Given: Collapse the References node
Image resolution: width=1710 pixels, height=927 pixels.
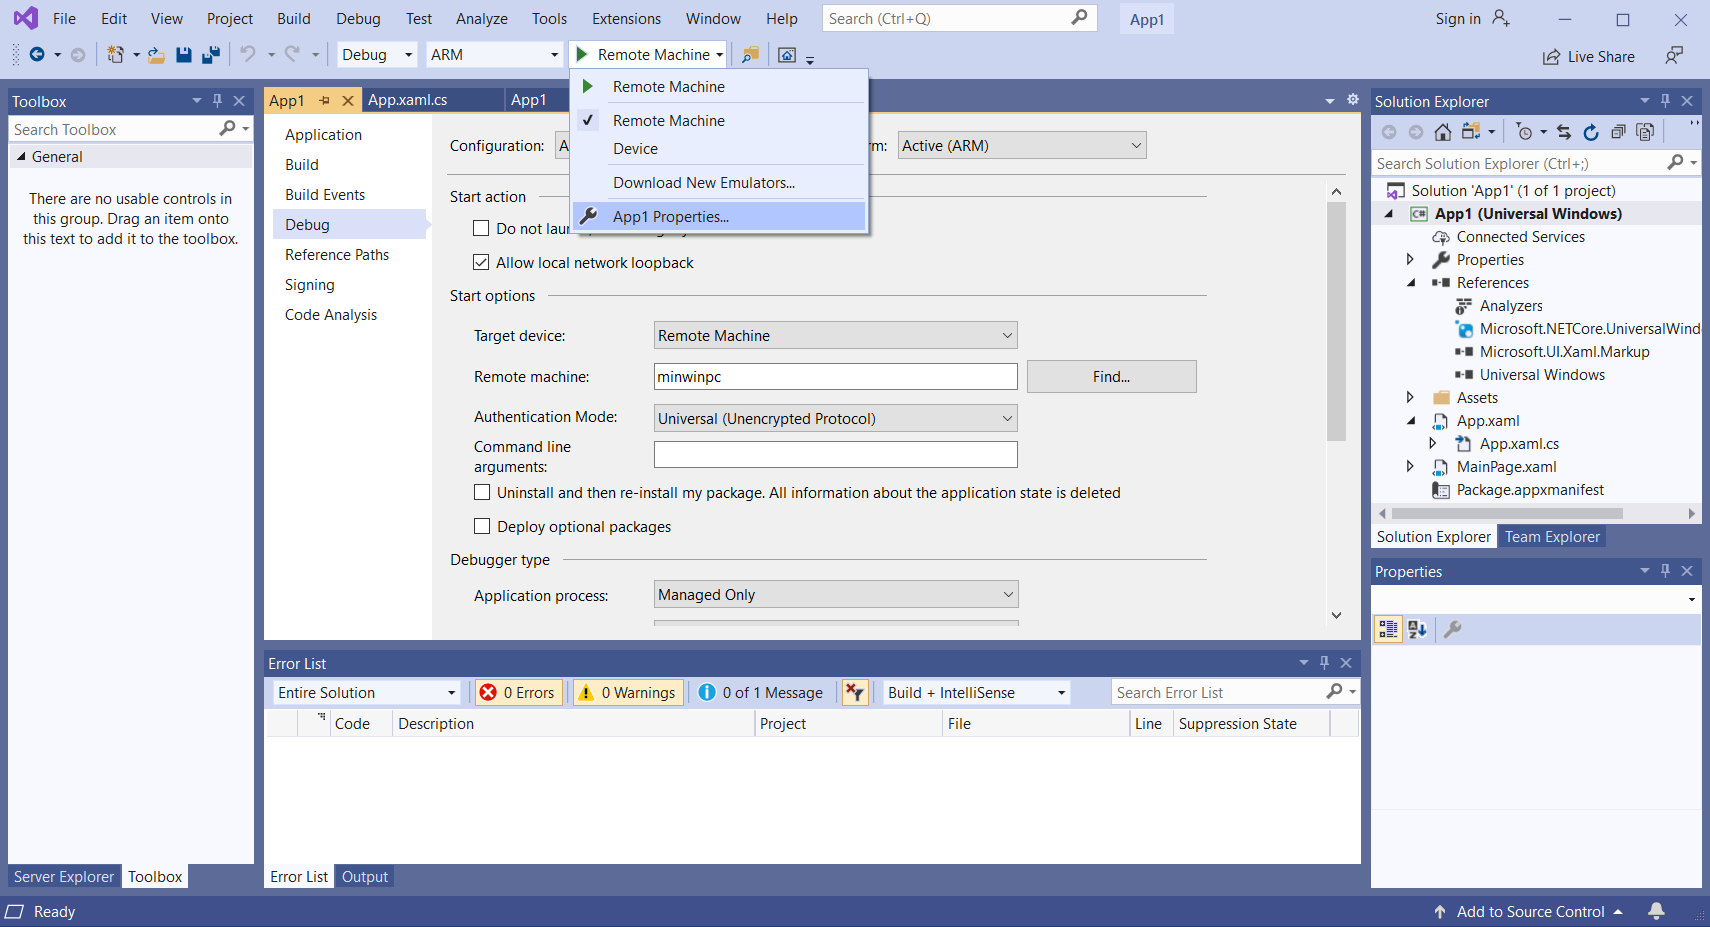Looking at the screenshot, I should (1410, 282).
